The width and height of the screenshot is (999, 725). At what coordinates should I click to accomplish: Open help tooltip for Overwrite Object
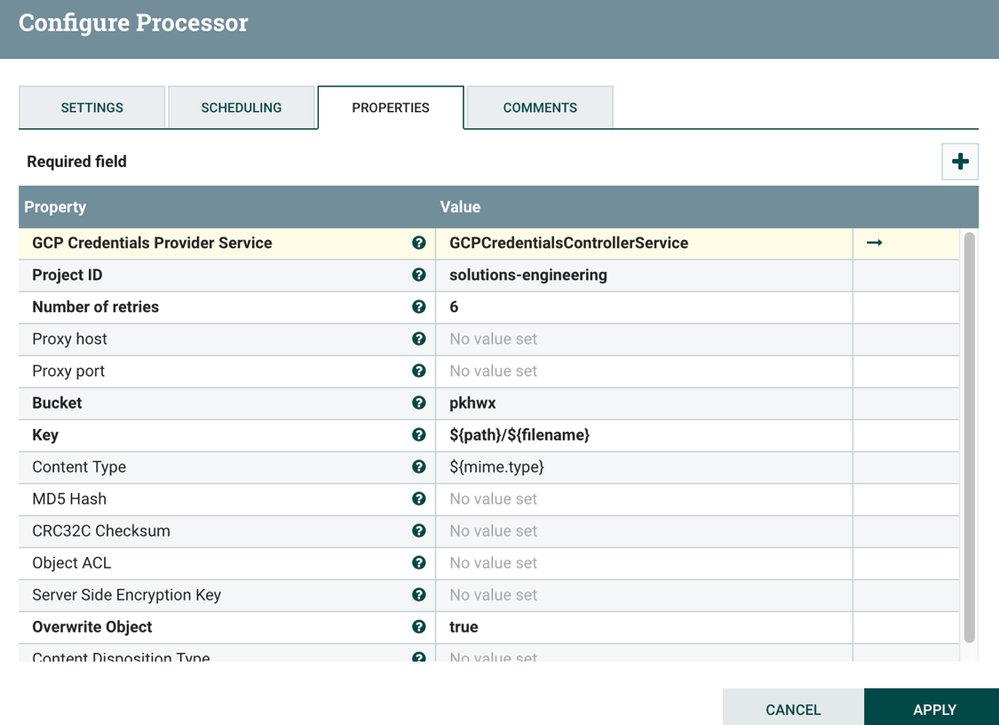419,627
